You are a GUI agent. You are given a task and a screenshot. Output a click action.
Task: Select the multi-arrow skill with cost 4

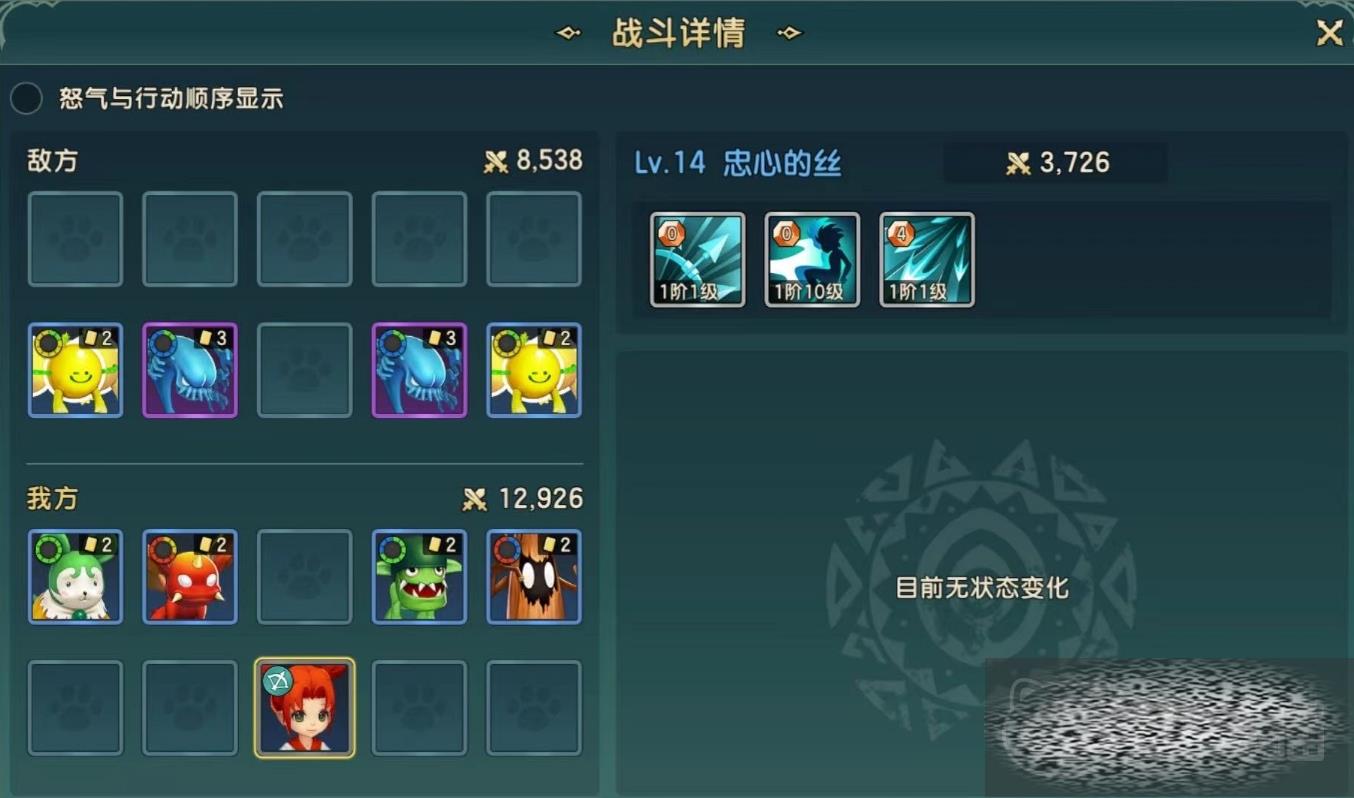[927, 259]
